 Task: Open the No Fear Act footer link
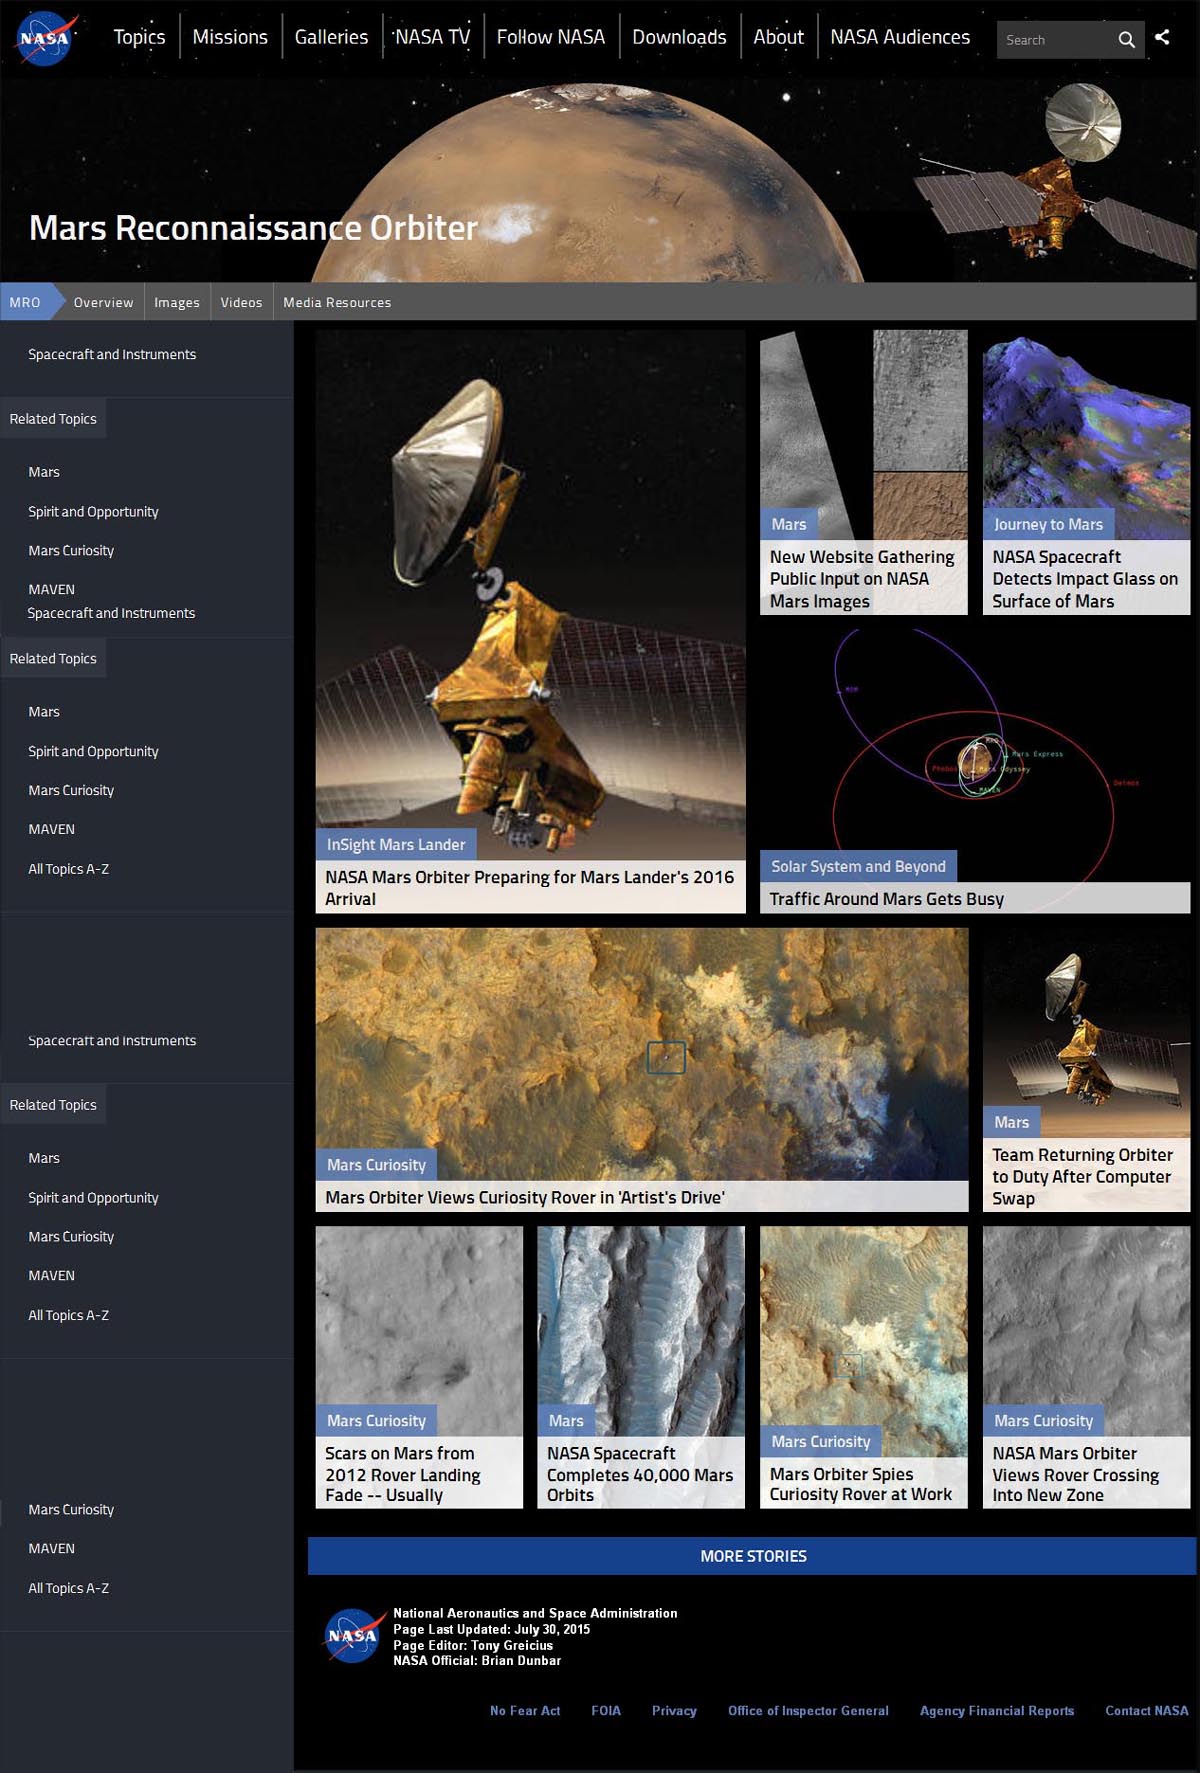(x=525, y=1711)
